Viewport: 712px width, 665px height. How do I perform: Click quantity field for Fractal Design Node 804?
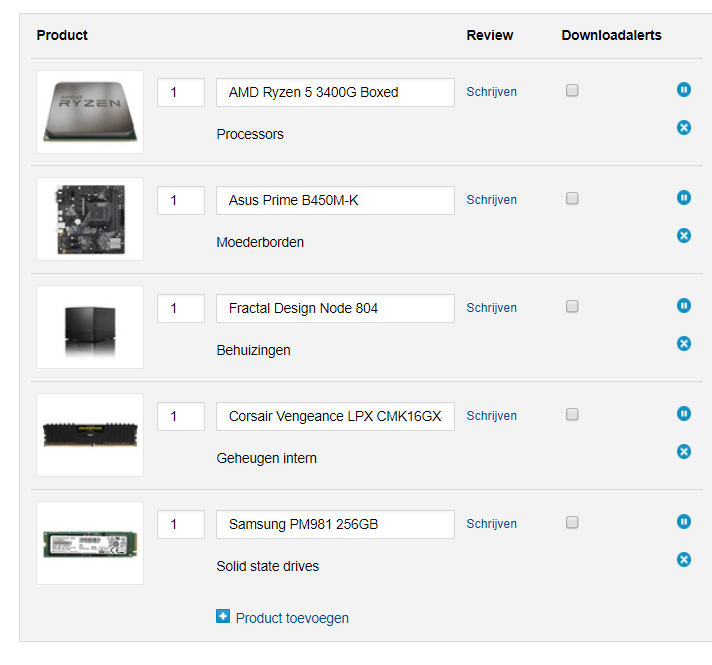coord(181,308)
